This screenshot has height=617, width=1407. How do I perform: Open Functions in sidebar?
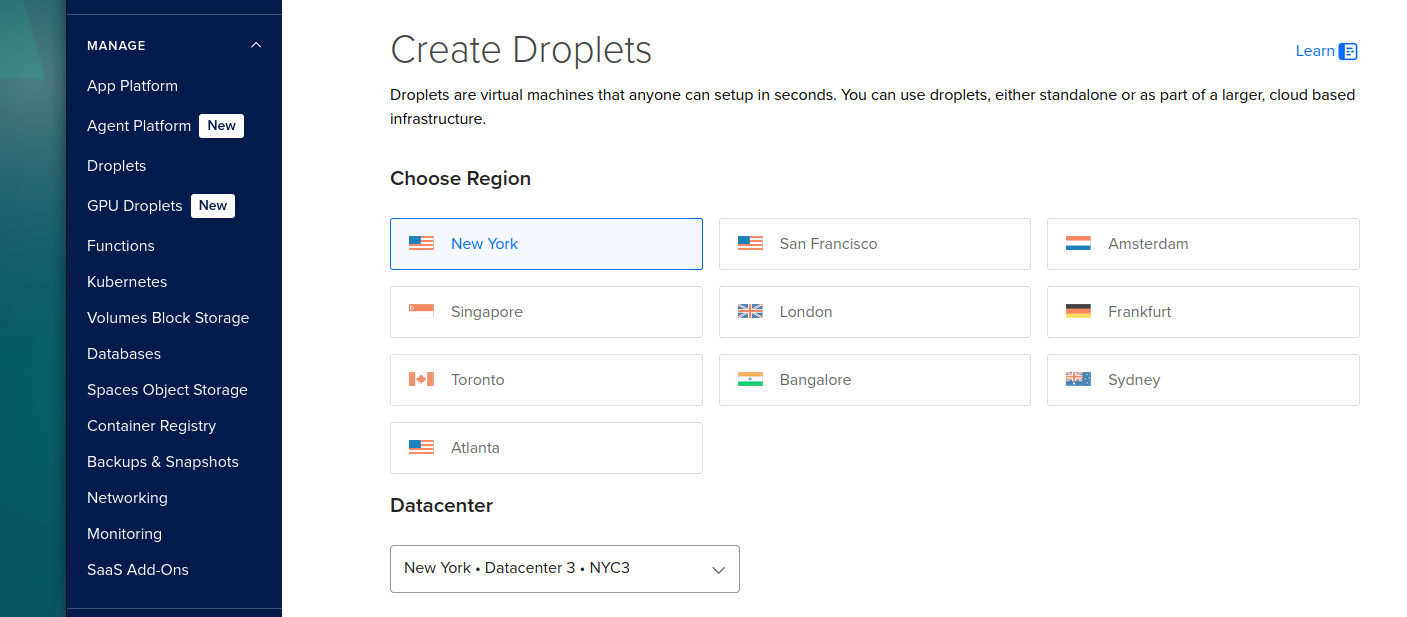(x=121, y=246)
